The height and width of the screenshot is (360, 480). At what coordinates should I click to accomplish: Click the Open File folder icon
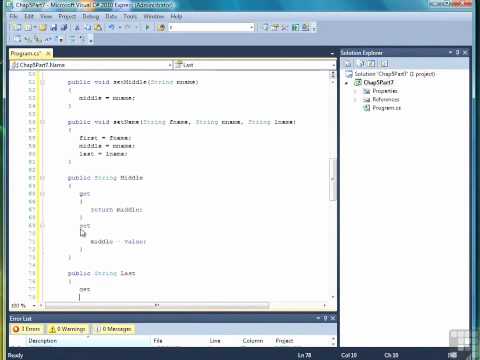(43, 28)
